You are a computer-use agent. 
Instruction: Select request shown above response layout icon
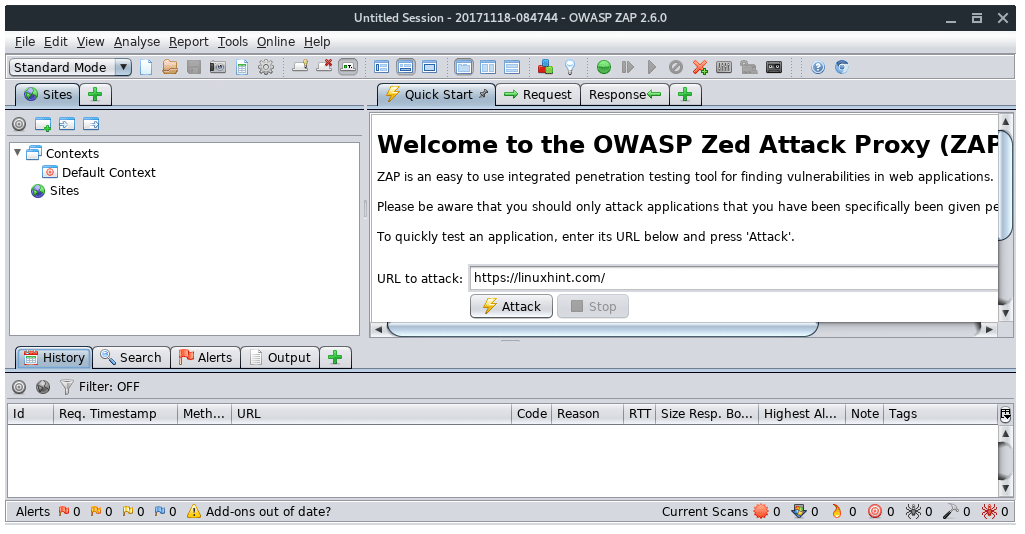512,67
